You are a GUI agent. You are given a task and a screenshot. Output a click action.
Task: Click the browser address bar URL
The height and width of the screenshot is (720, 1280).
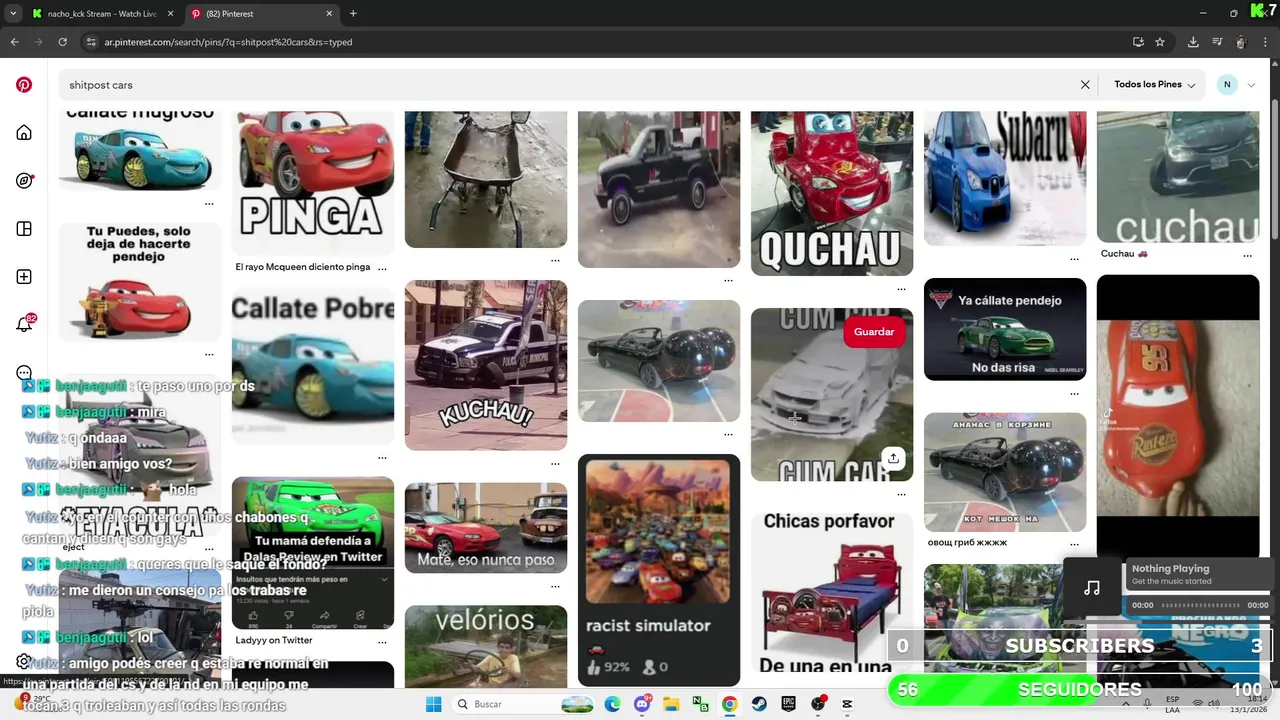coord(228,42)
